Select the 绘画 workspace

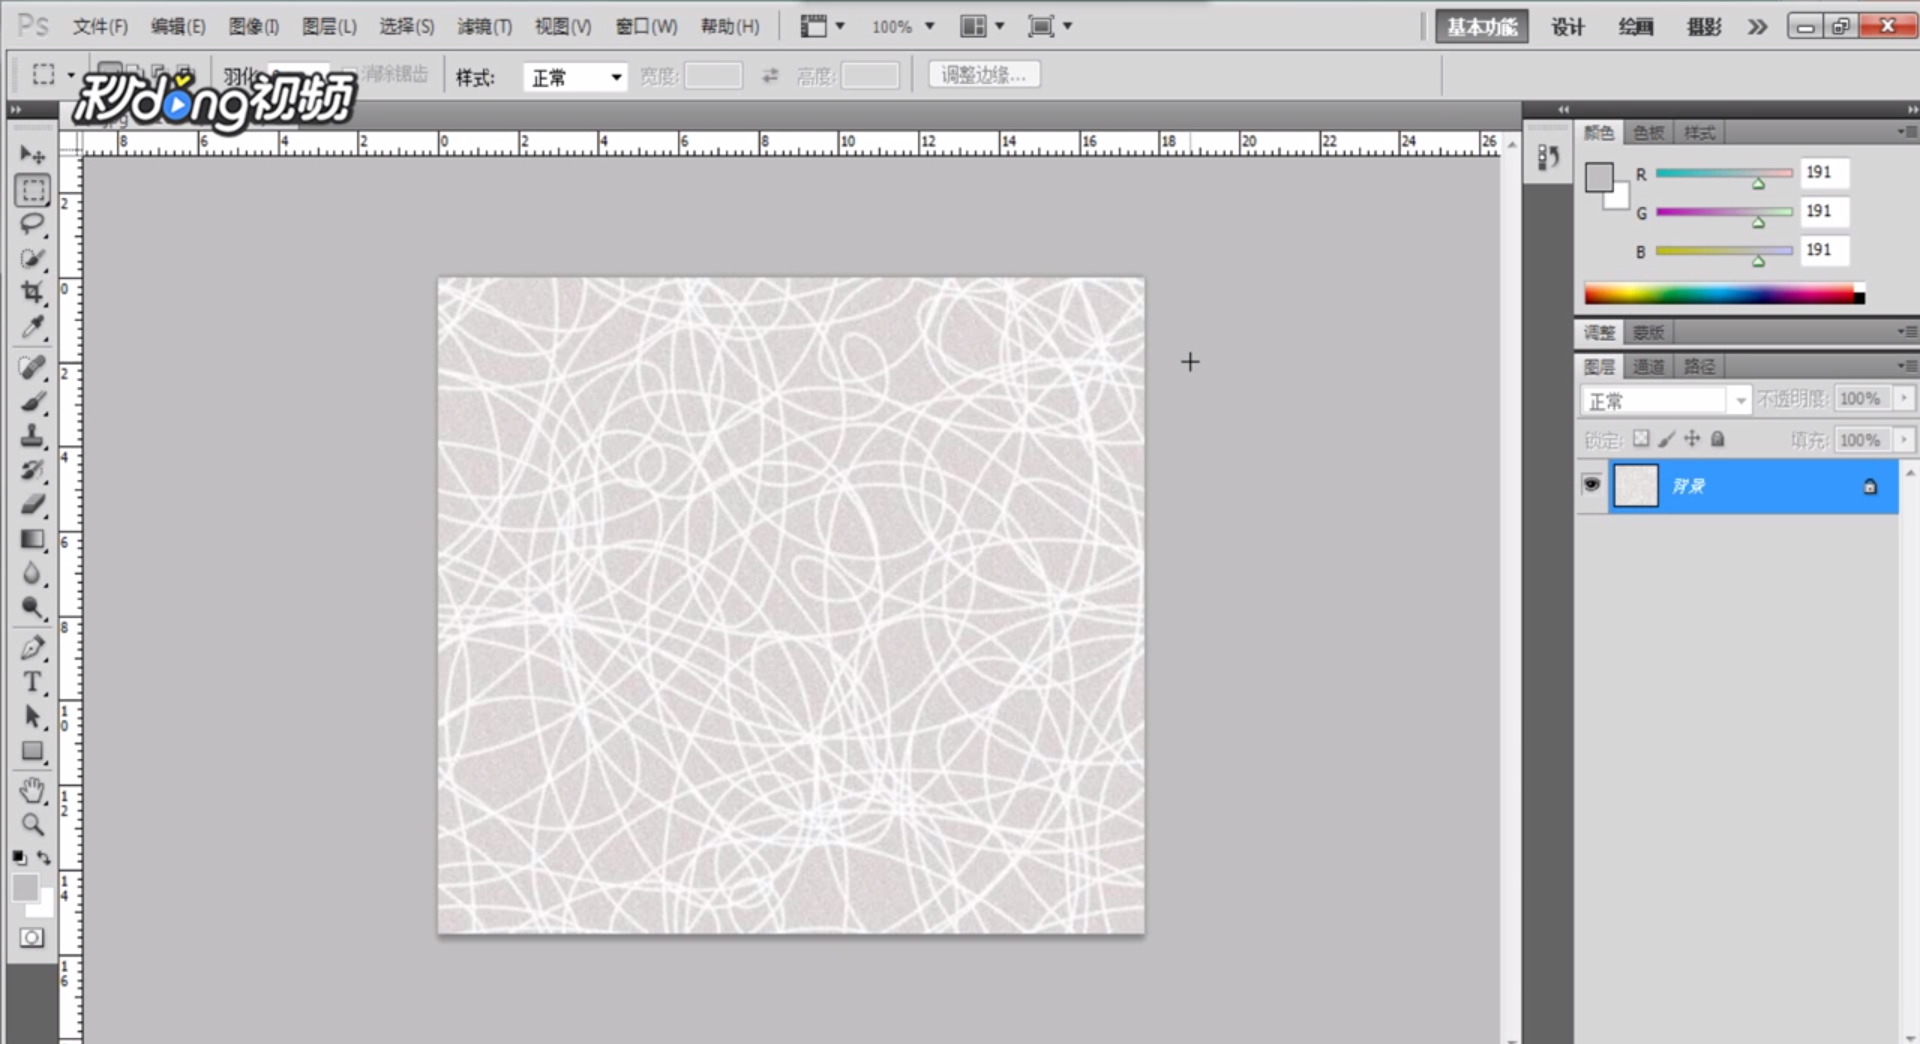coord(1635,27)
